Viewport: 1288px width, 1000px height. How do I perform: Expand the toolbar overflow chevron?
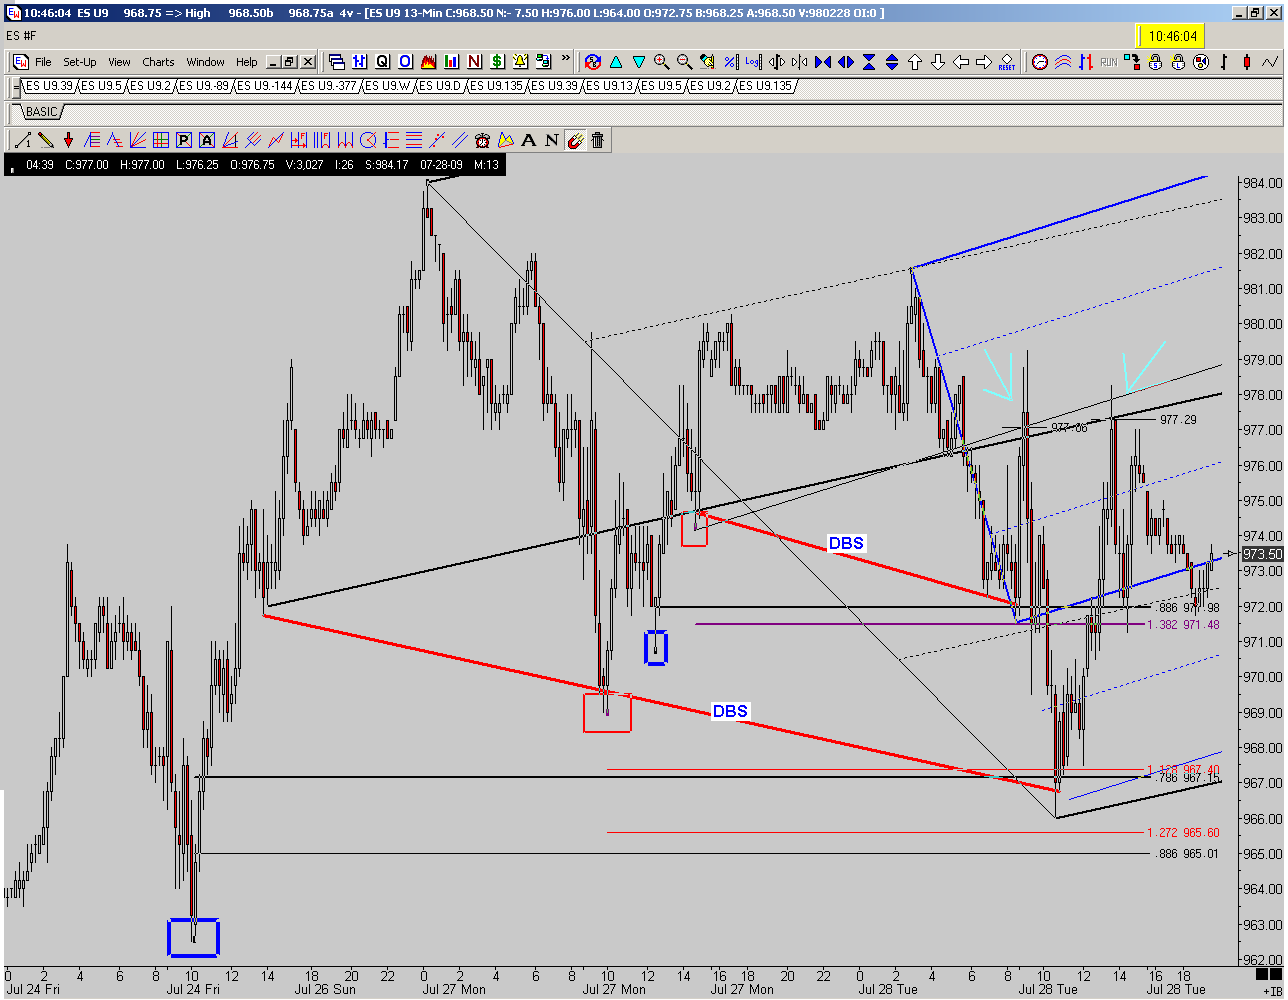tap(565, 58)
